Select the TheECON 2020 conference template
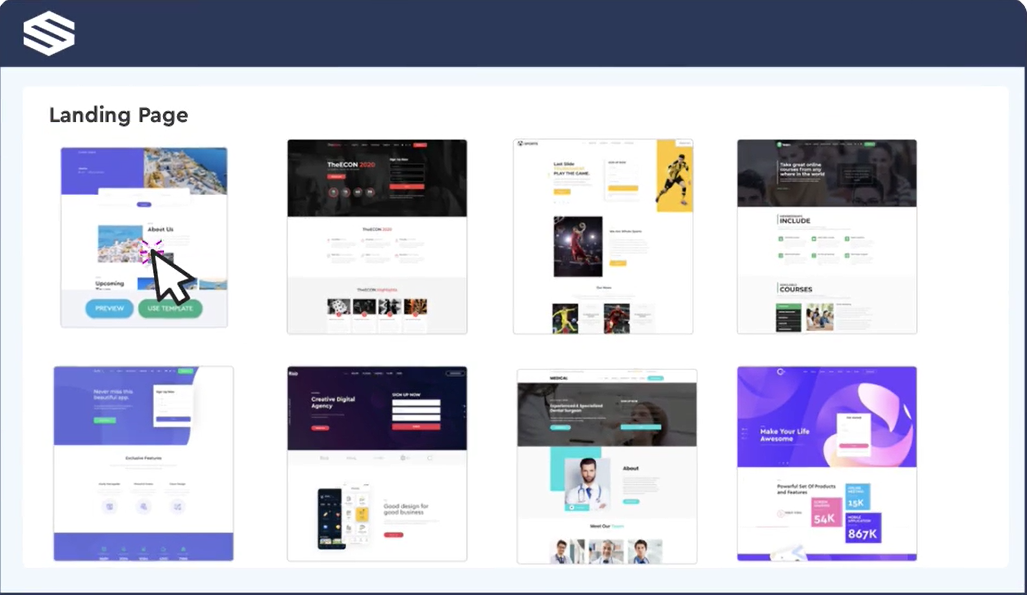 [377, 236]
